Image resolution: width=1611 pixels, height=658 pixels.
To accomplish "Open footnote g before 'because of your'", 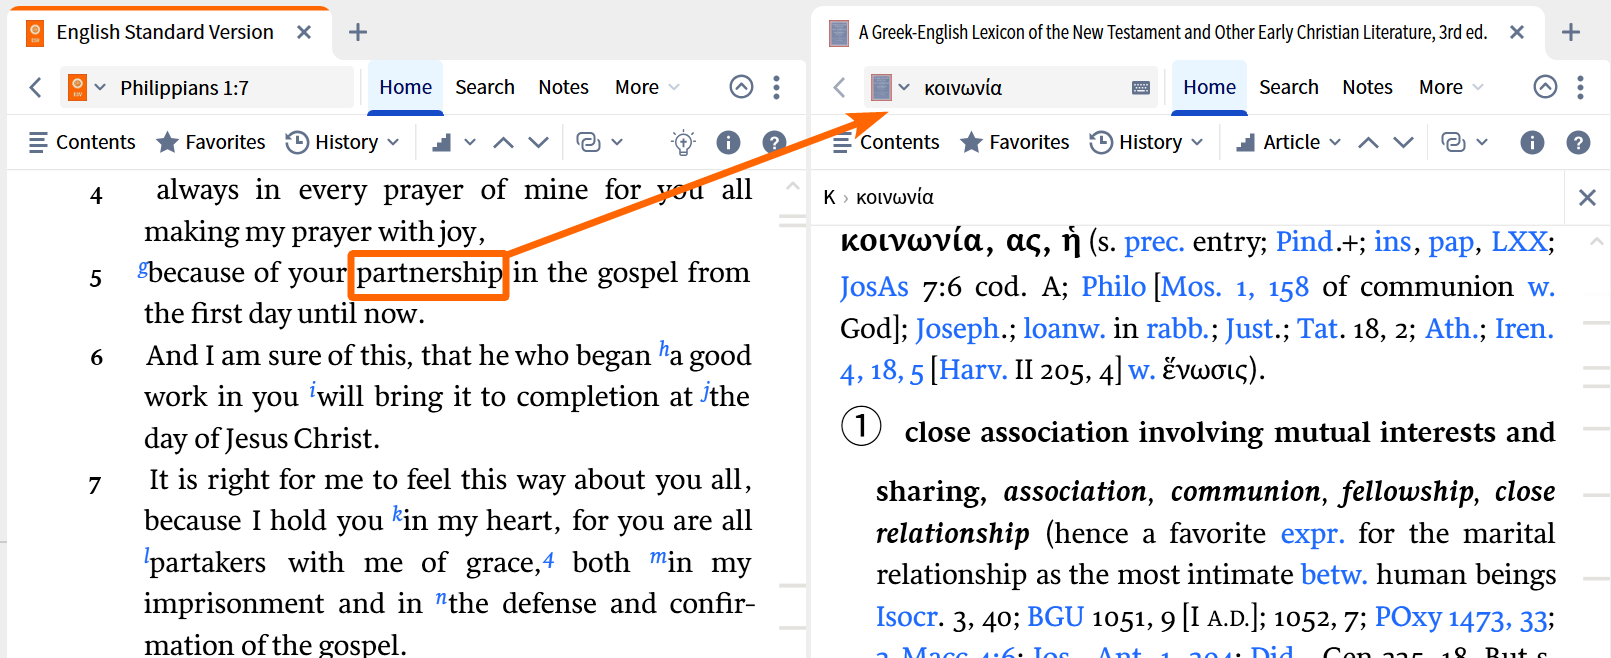I will tap(143, 268).
